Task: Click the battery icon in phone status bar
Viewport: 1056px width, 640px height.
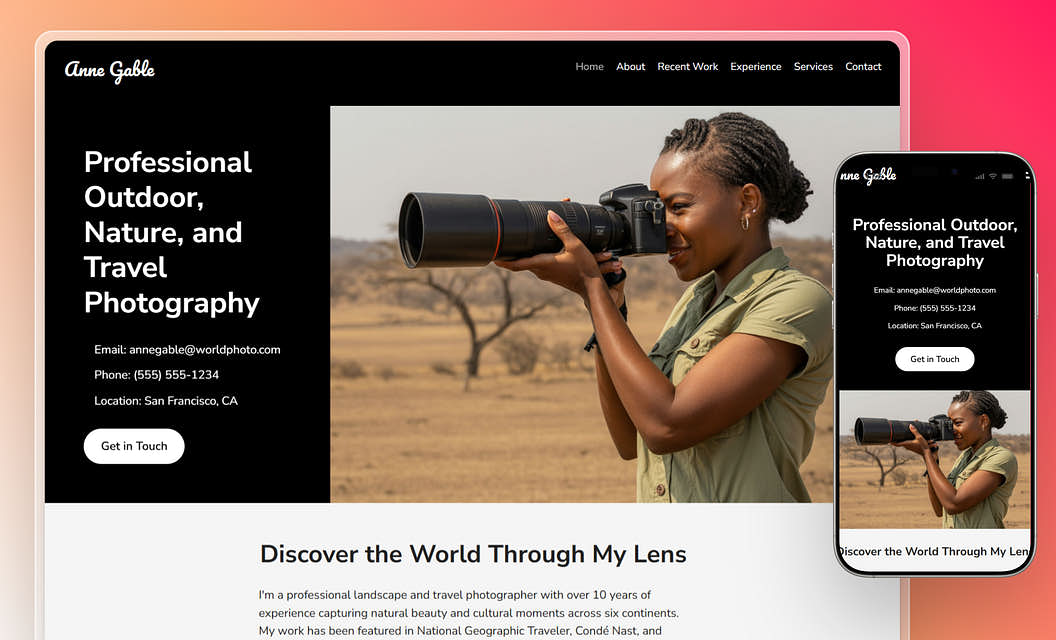Action: (1006, 176)
